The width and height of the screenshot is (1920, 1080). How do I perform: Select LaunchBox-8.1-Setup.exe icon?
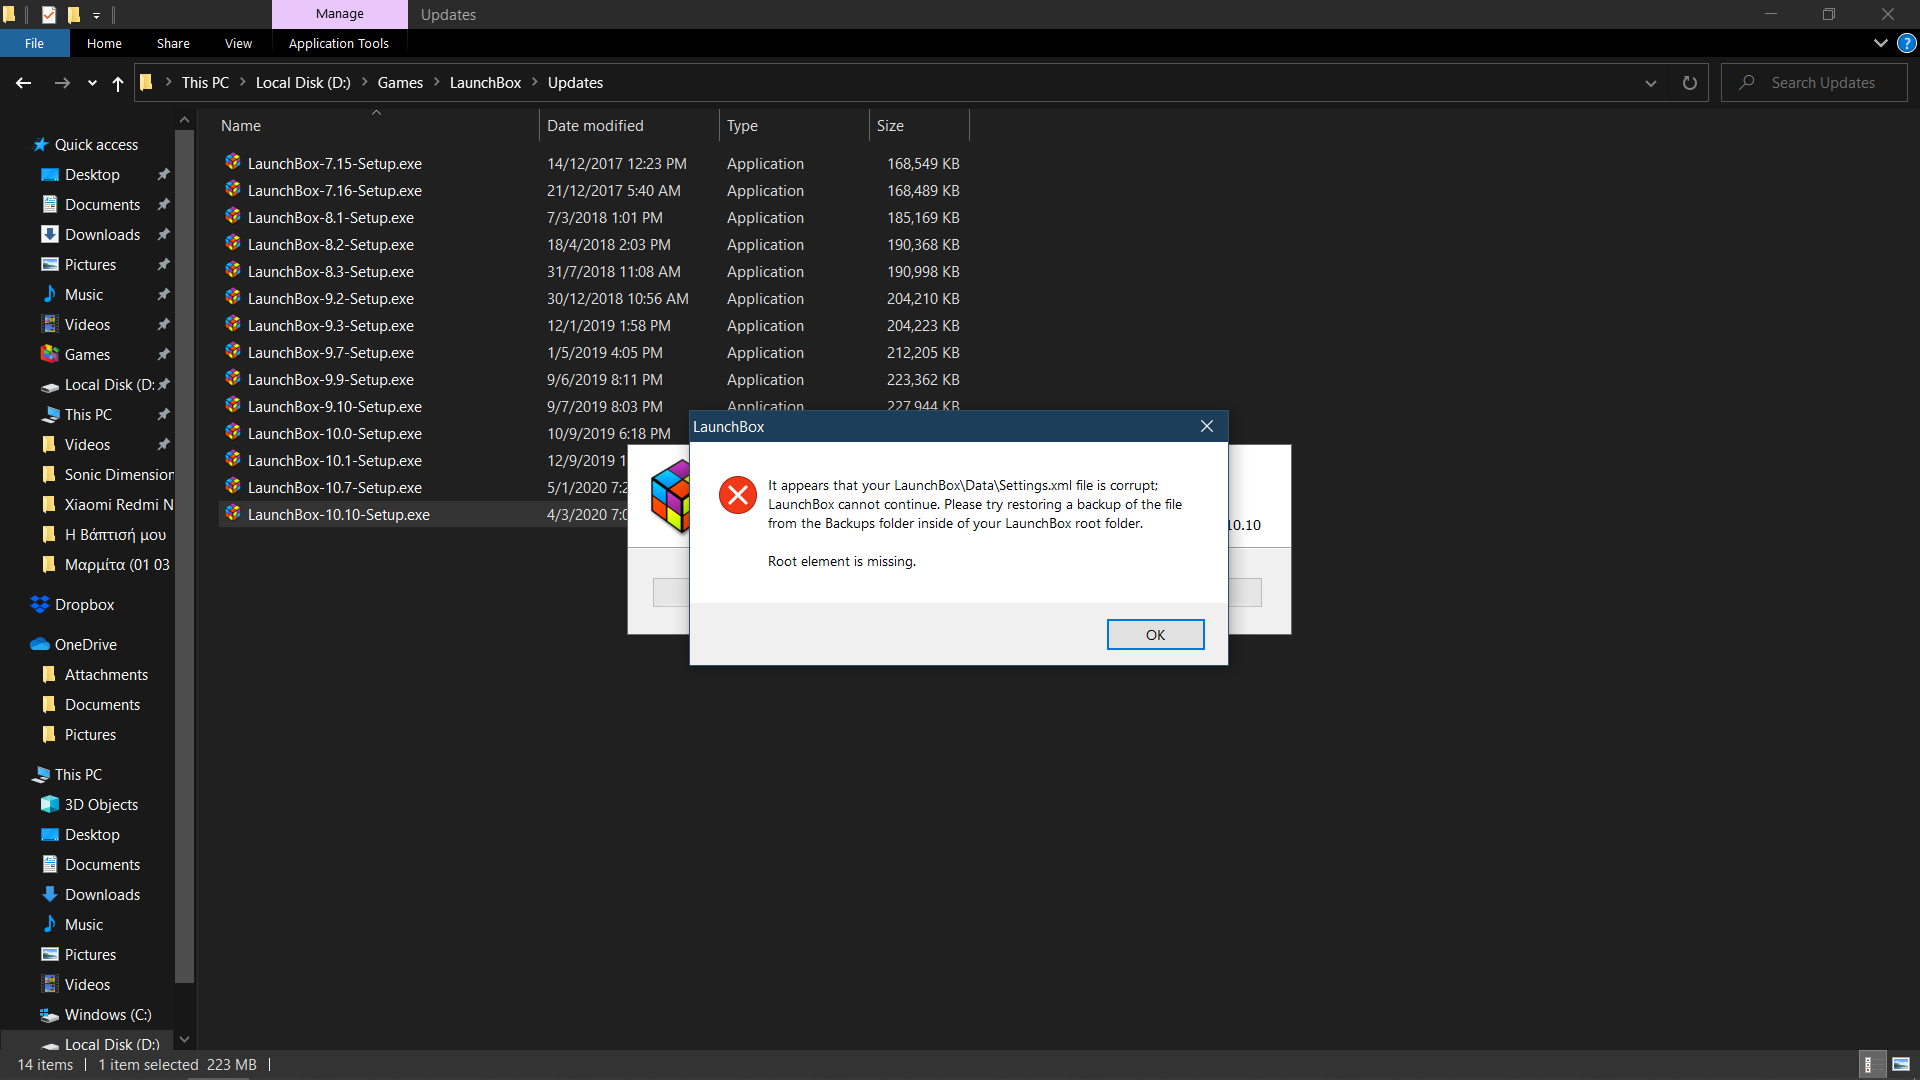[x=233, y=216]
